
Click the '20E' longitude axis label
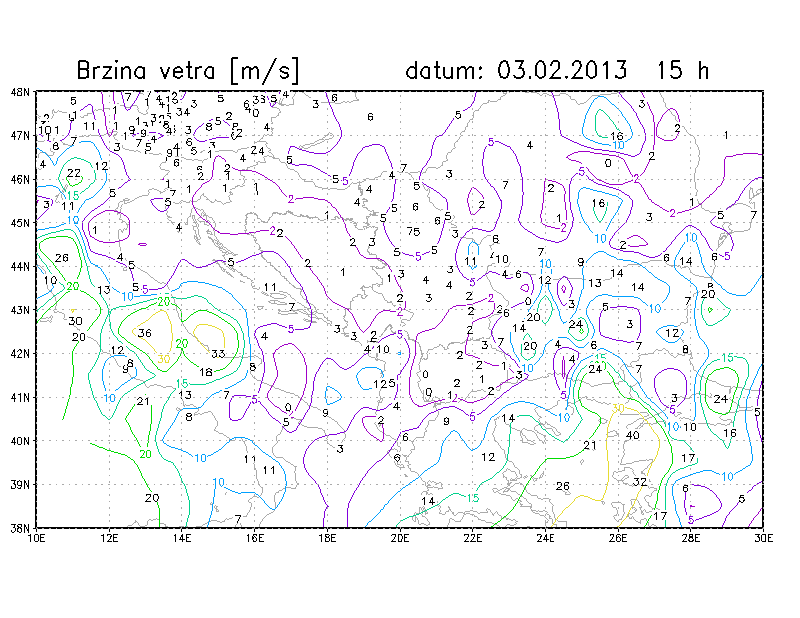400,538
